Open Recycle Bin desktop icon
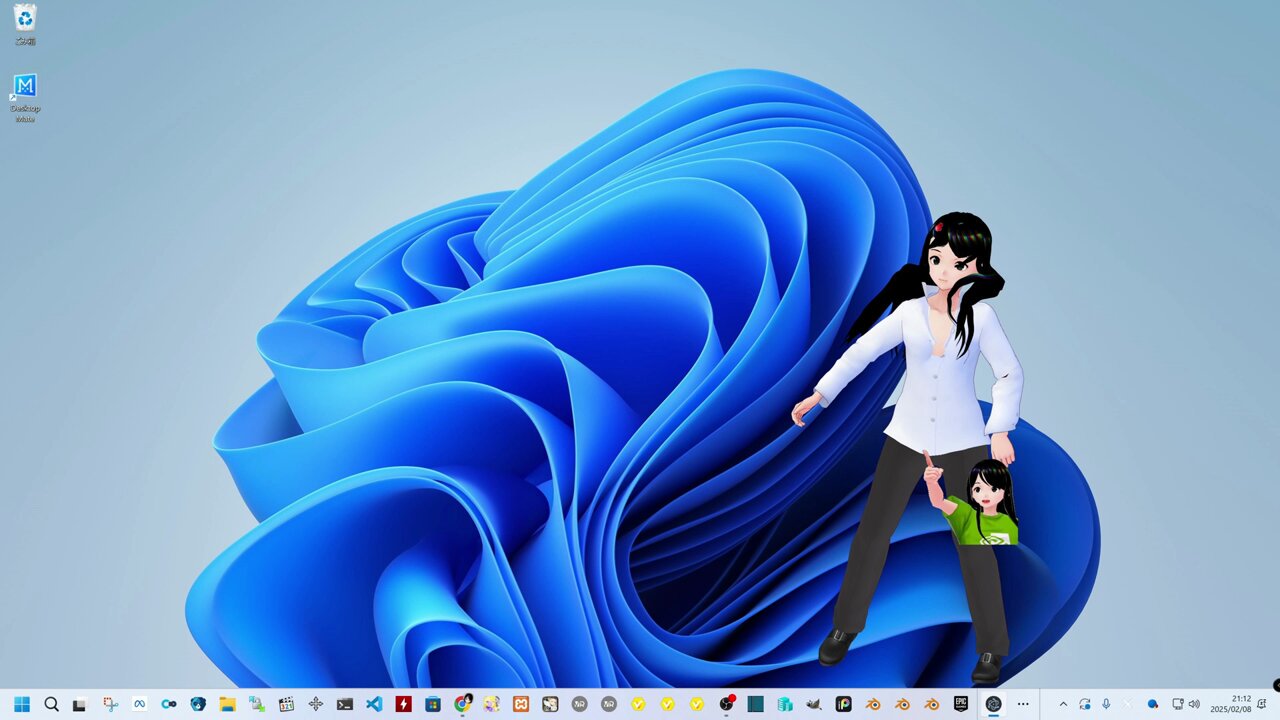The image size is (1280, 720). (x=25, y=25)
